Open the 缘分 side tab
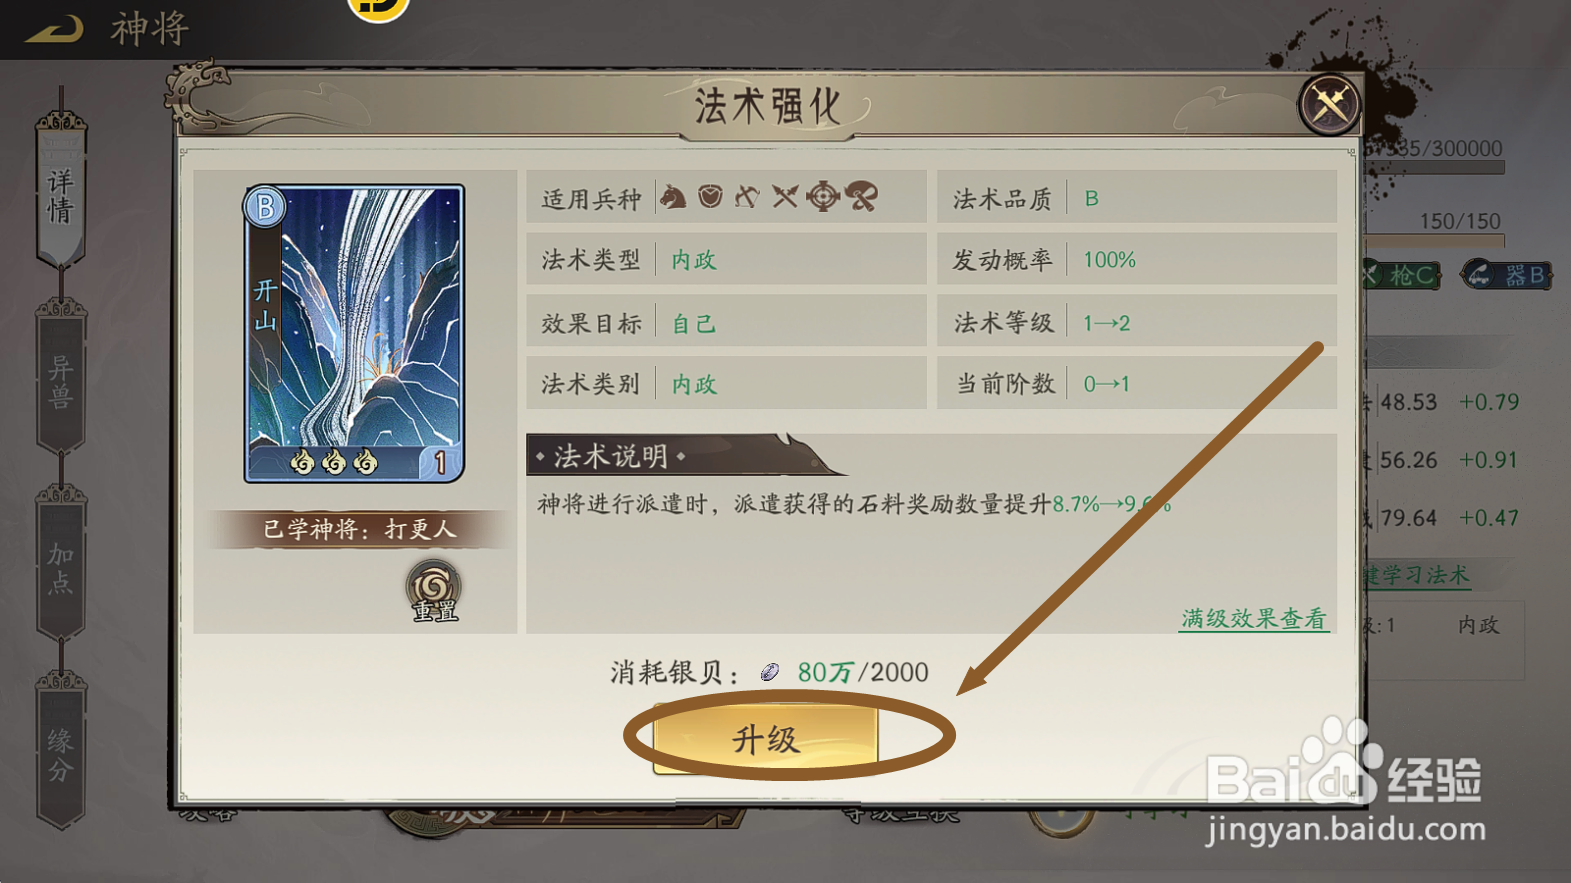 pos(61,753)
